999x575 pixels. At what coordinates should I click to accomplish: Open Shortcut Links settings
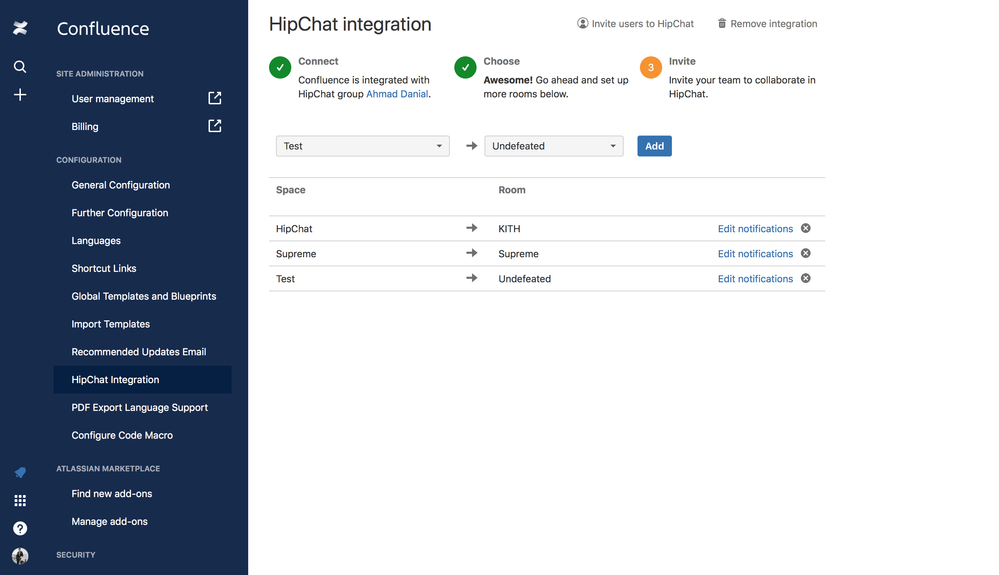click(104, 269)
